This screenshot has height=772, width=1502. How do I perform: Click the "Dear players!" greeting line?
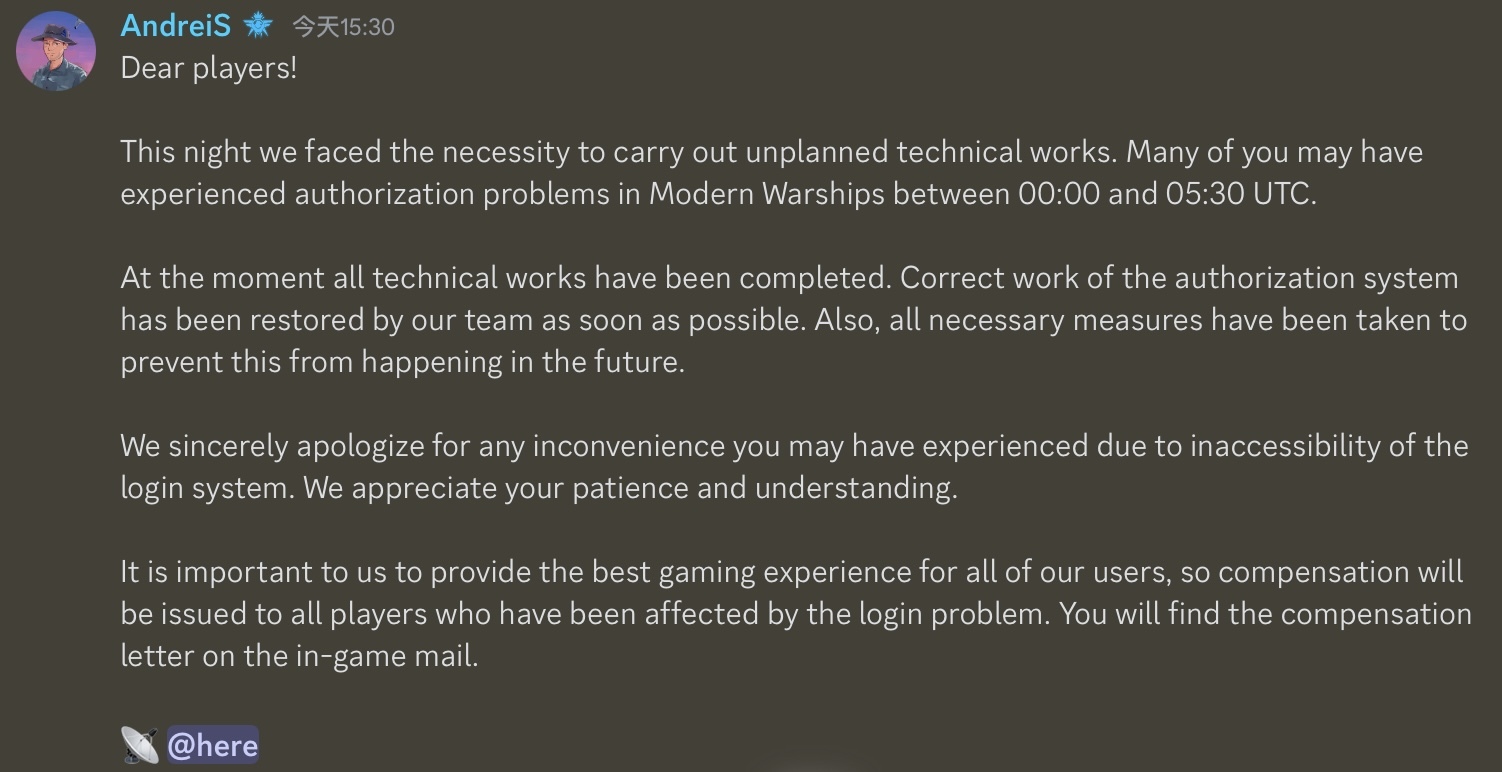(x=209, y=69)
